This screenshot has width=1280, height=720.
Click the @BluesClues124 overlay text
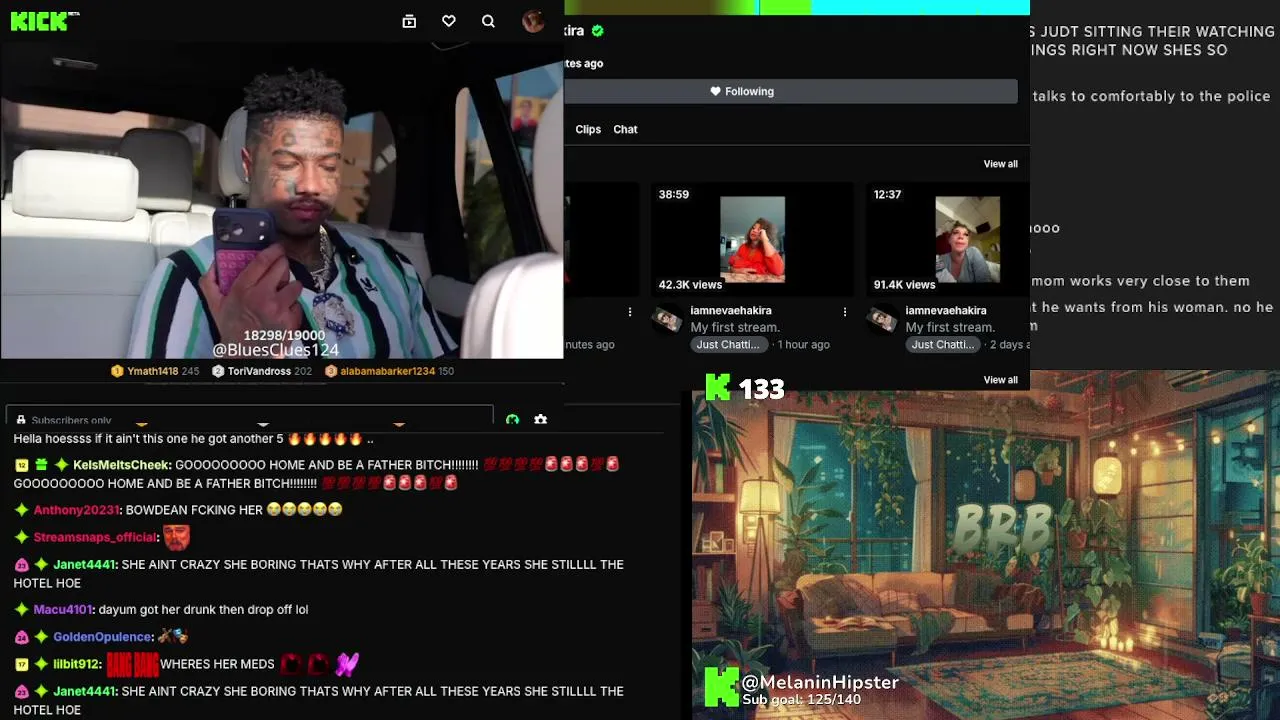275,350
